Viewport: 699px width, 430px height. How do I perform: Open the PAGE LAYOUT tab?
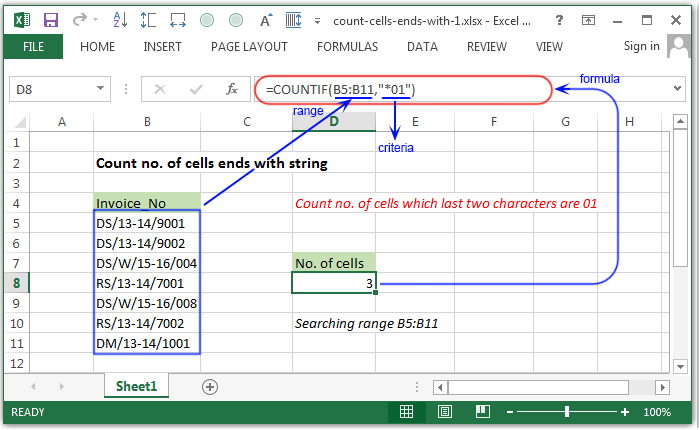point(249,46)
